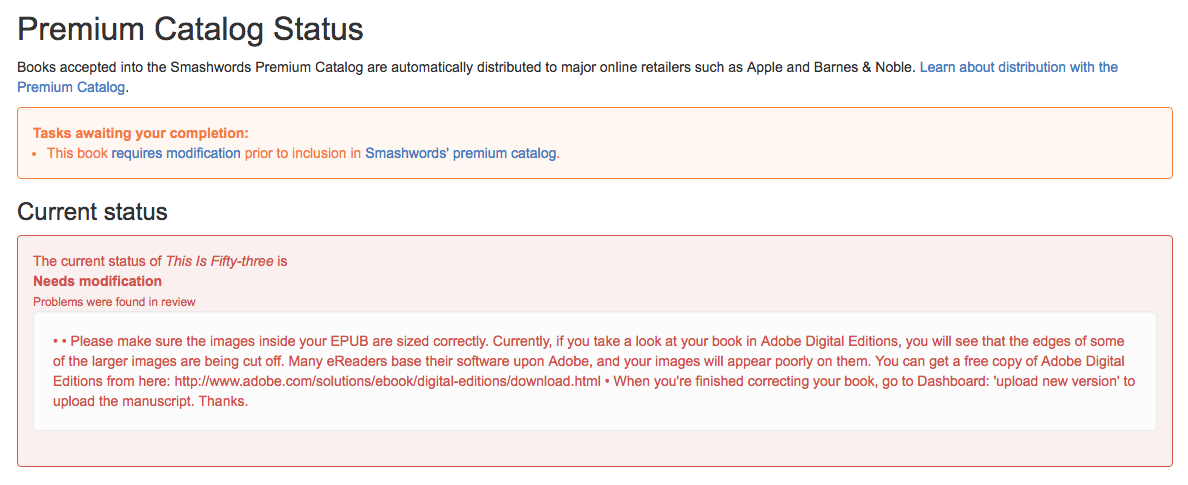Viewport: 1188px width, 485px height.
Task: Open the Smashwords' premium catalog link
Action: pyautogui.click(x=460, y=153)
